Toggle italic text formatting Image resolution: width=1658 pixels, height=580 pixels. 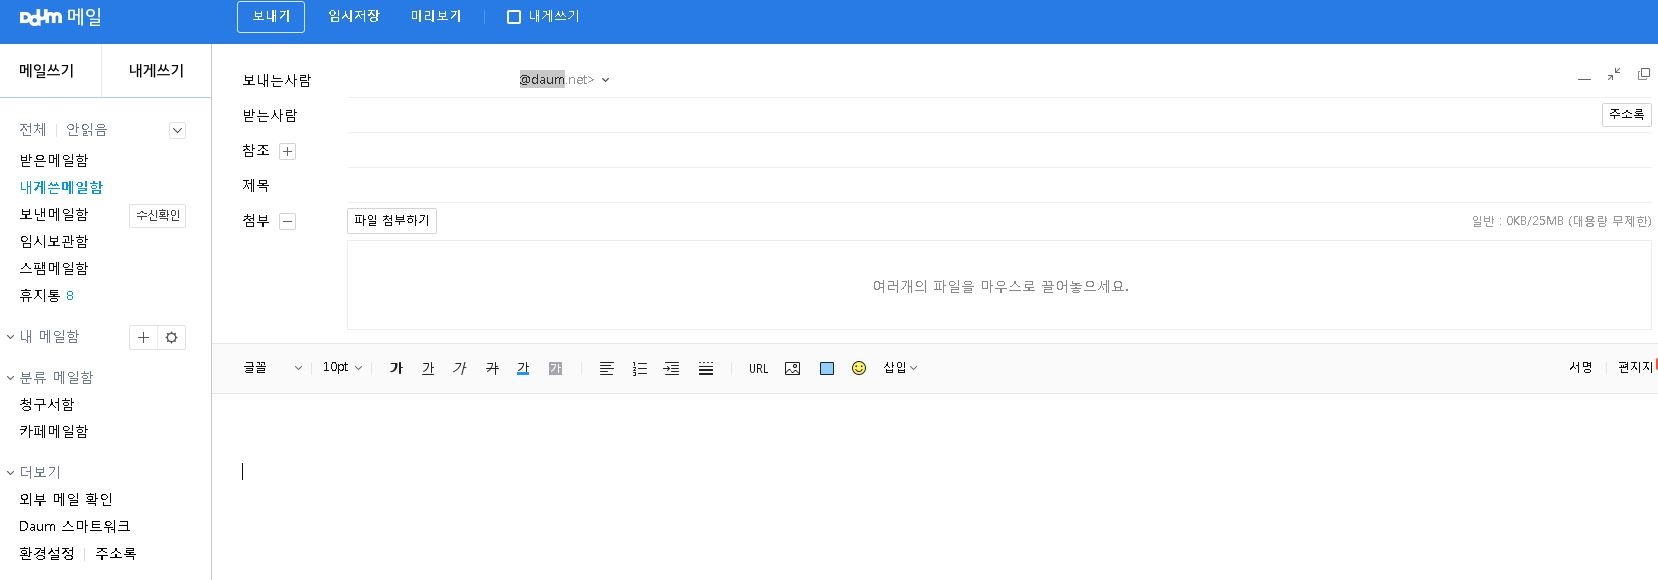(x=460, y=368)
